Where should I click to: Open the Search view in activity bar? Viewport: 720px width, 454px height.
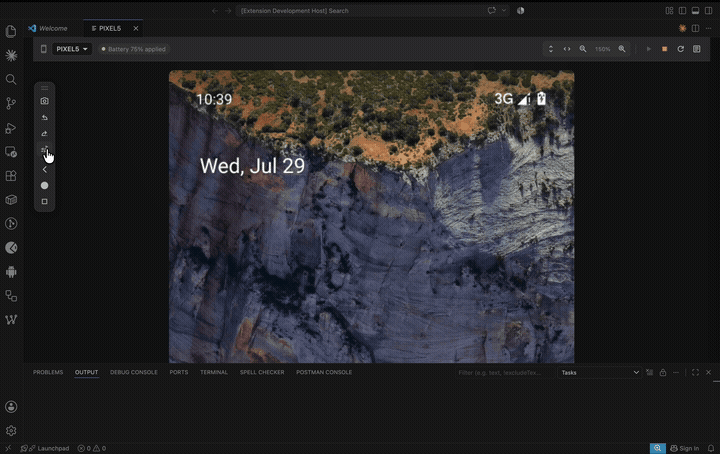pos(11,79)
